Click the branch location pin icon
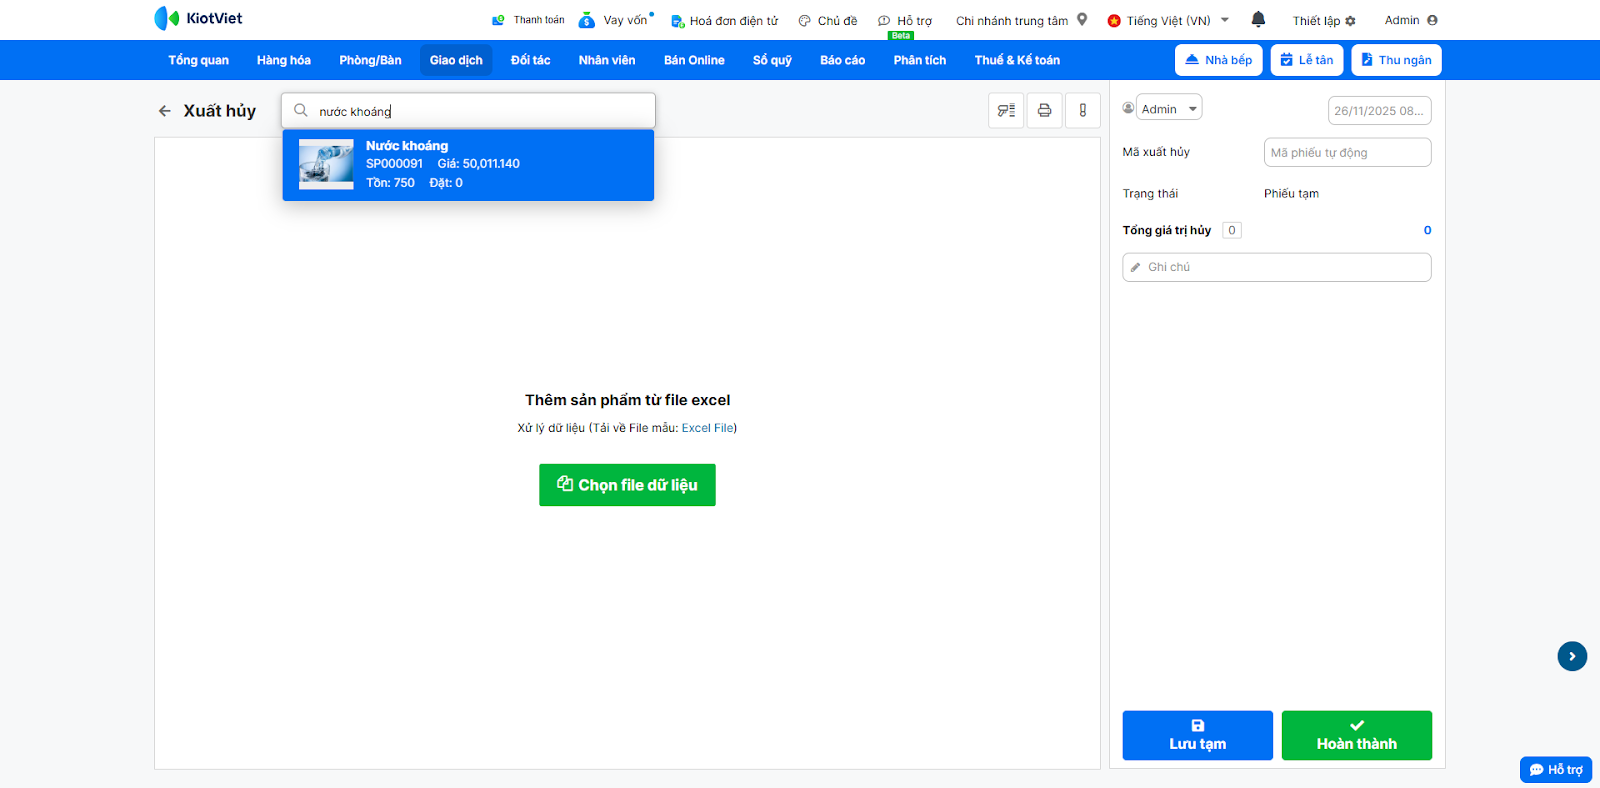 tap(1082, 19)
